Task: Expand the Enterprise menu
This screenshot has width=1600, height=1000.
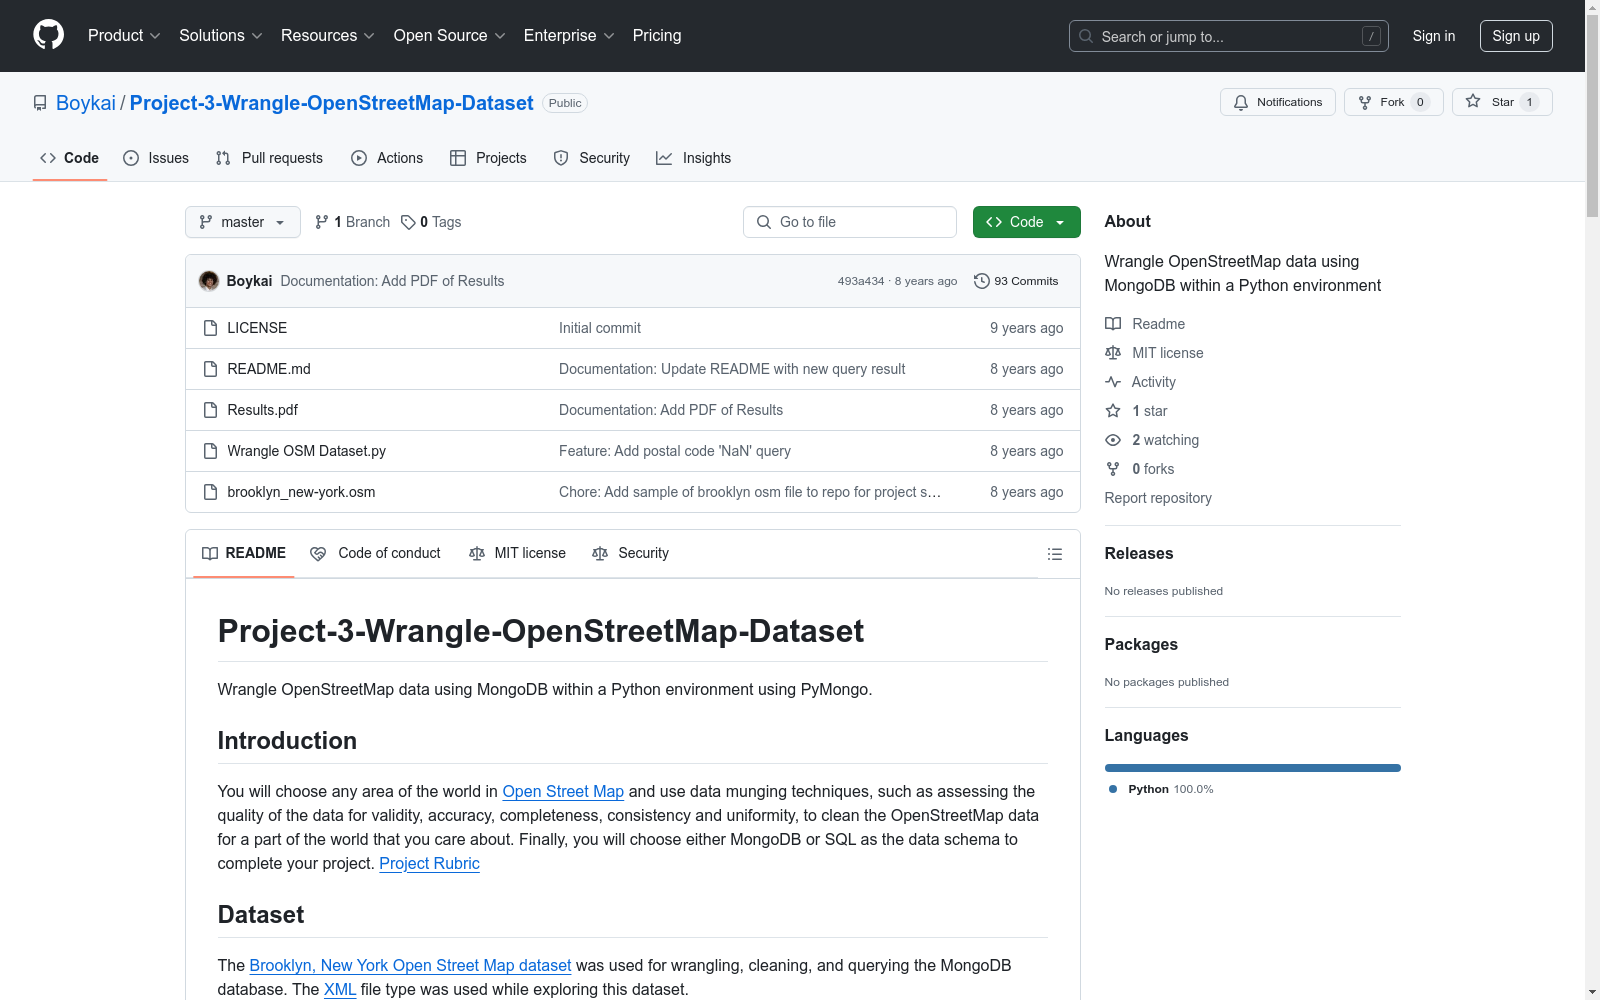Action: tap(569, 35)
